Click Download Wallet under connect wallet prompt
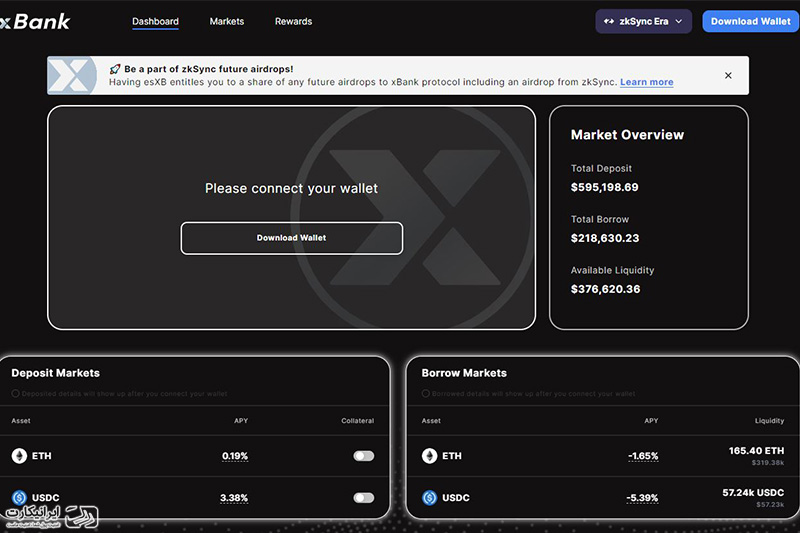Screen dimensions: 800x533 291,238
